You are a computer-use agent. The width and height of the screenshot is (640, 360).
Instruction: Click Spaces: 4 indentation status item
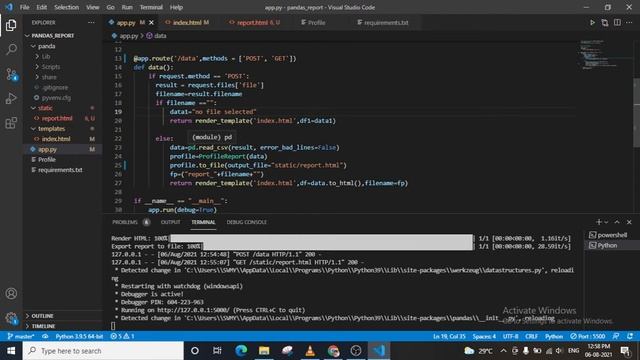(484, 336)
